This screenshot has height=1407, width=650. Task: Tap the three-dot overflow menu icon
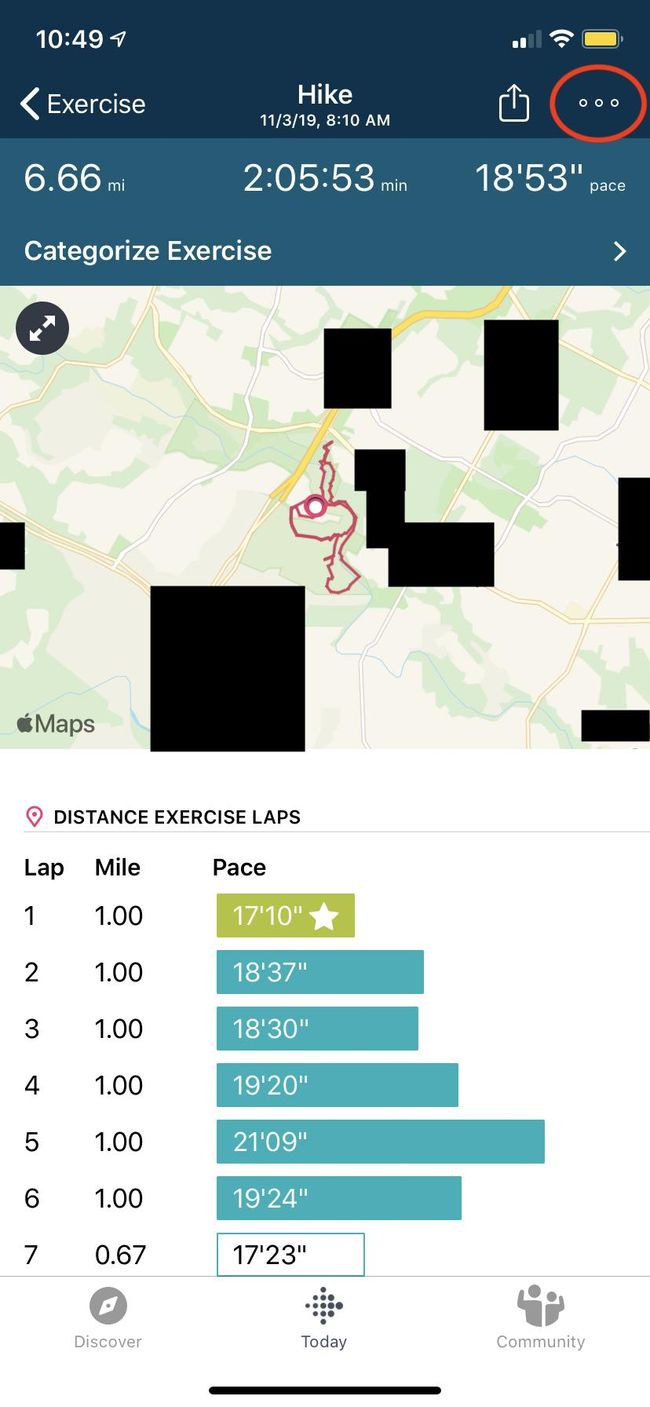pos(597,102)
